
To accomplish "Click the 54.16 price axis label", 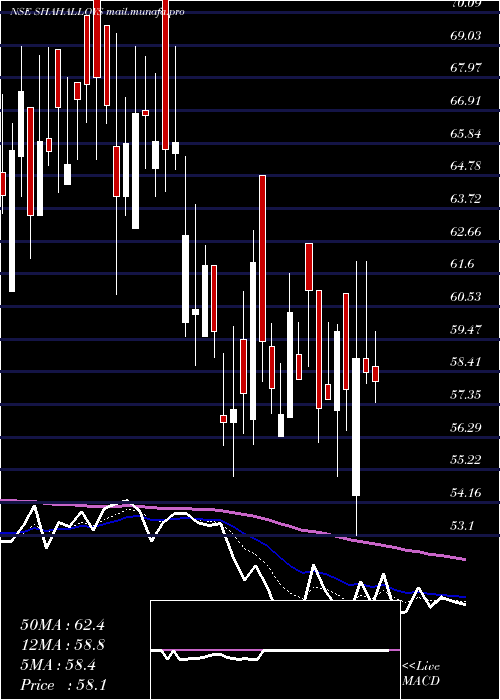I will (466, 493).
